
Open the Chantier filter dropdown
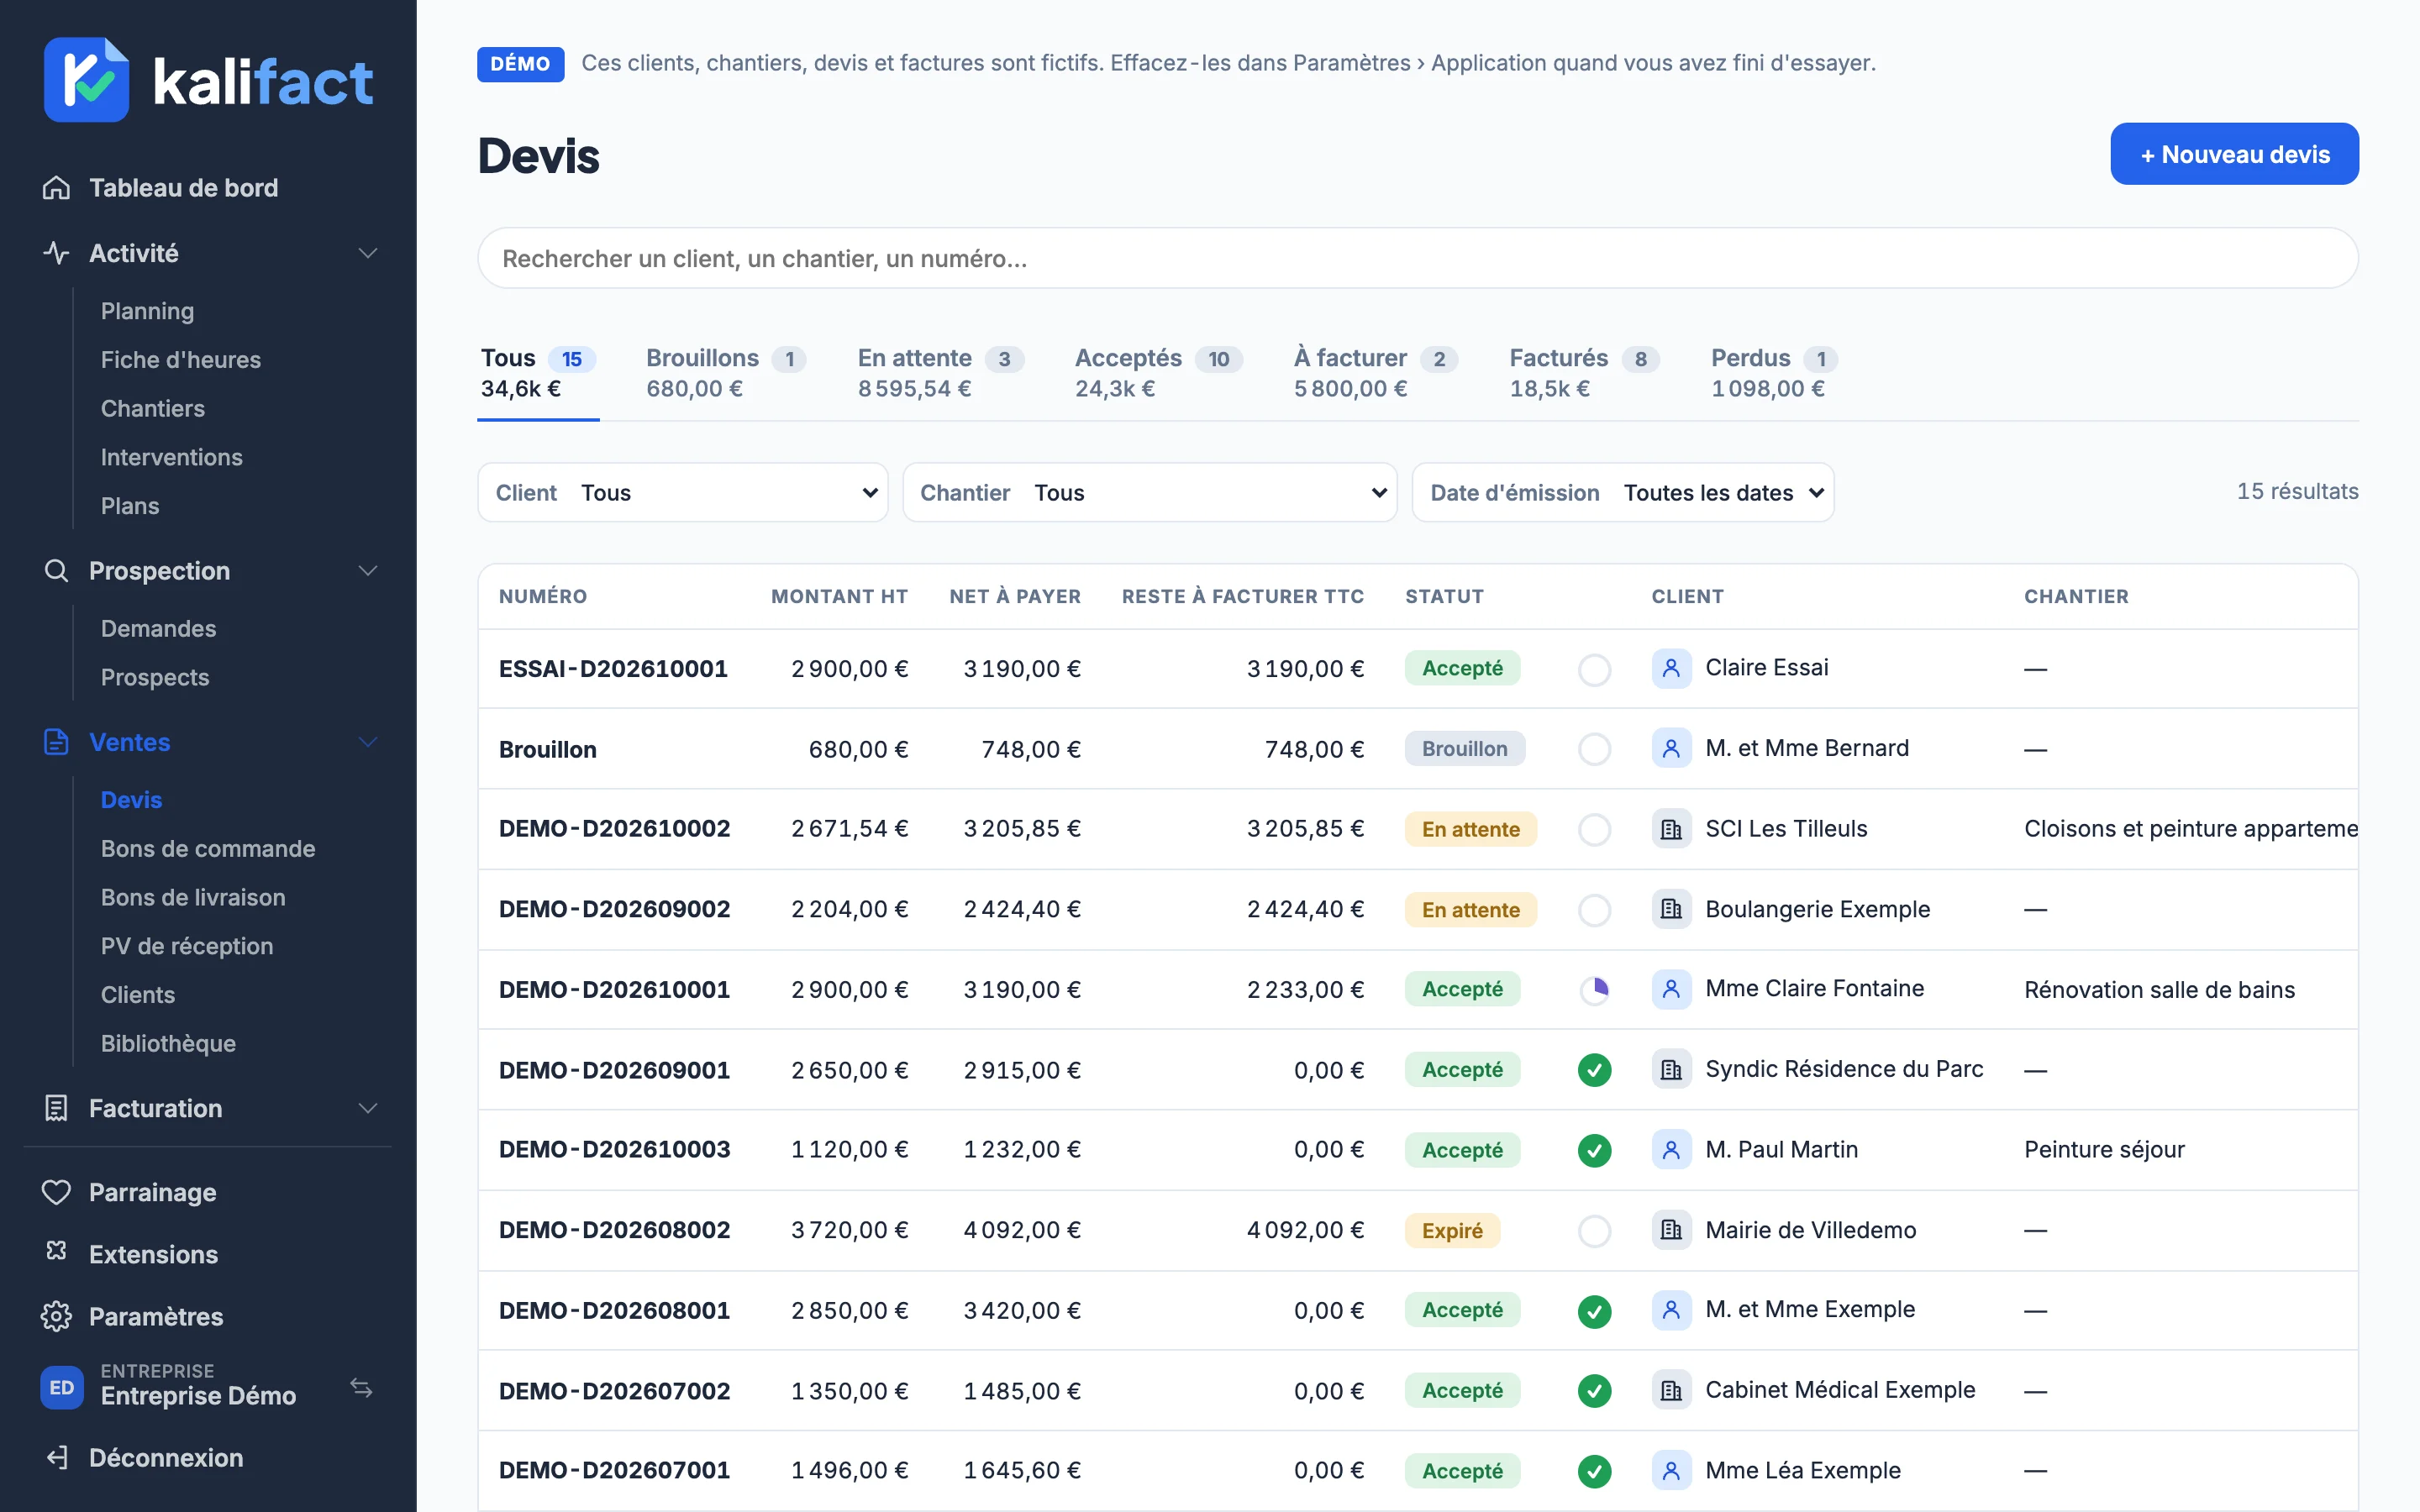(x=1150, y=492)
